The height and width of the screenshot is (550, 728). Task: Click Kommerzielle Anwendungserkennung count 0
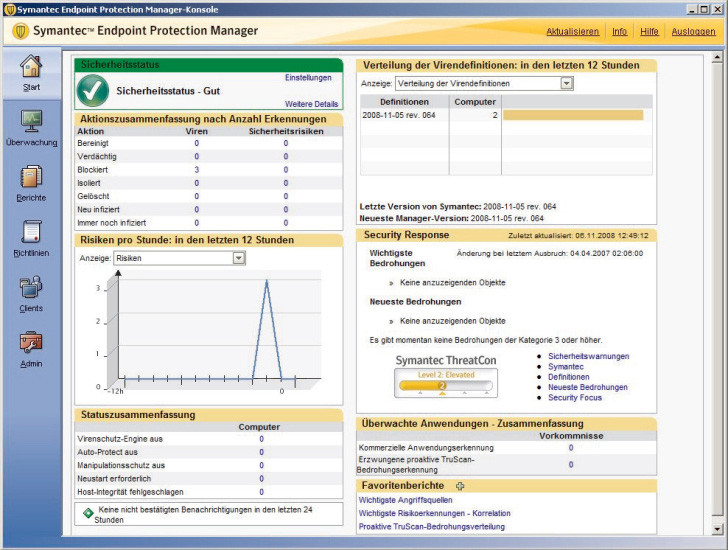(571, 448)
